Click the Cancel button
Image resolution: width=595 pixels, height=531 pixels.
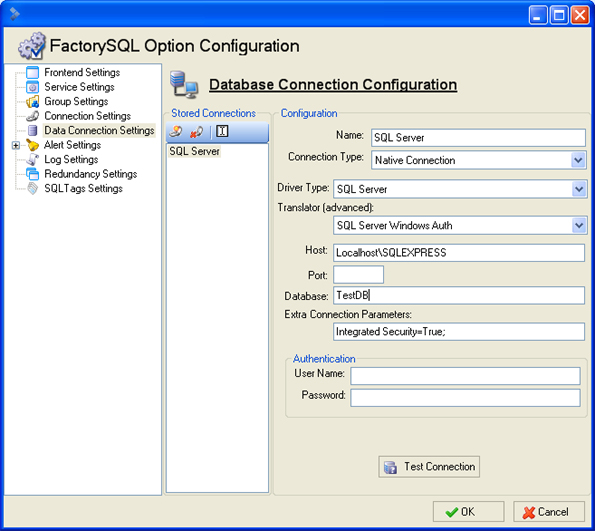click(549, 512)
